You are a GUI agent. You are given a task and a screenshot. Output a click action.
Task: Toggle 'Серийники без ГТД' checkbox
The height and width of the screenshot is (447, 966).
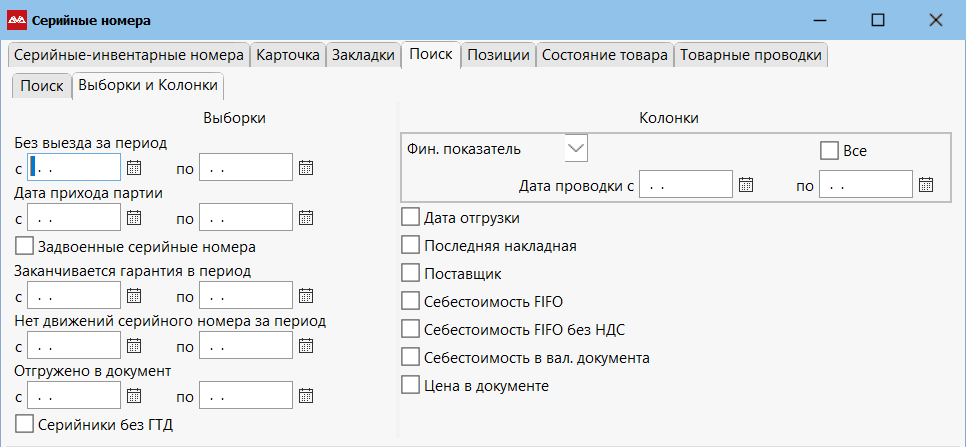[x=25, y=424]
